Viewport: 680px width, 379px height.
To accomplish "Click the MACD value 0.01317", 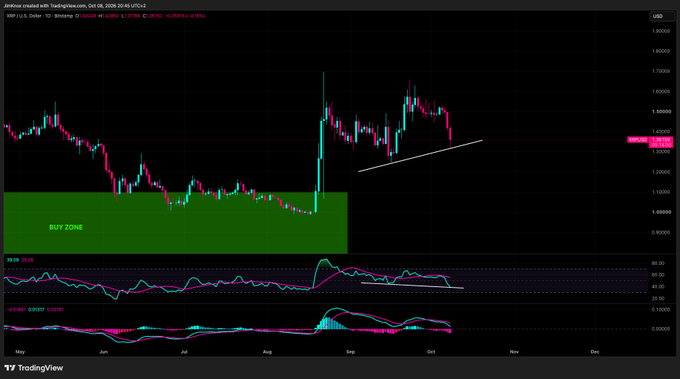I will (x=37, y=310).
